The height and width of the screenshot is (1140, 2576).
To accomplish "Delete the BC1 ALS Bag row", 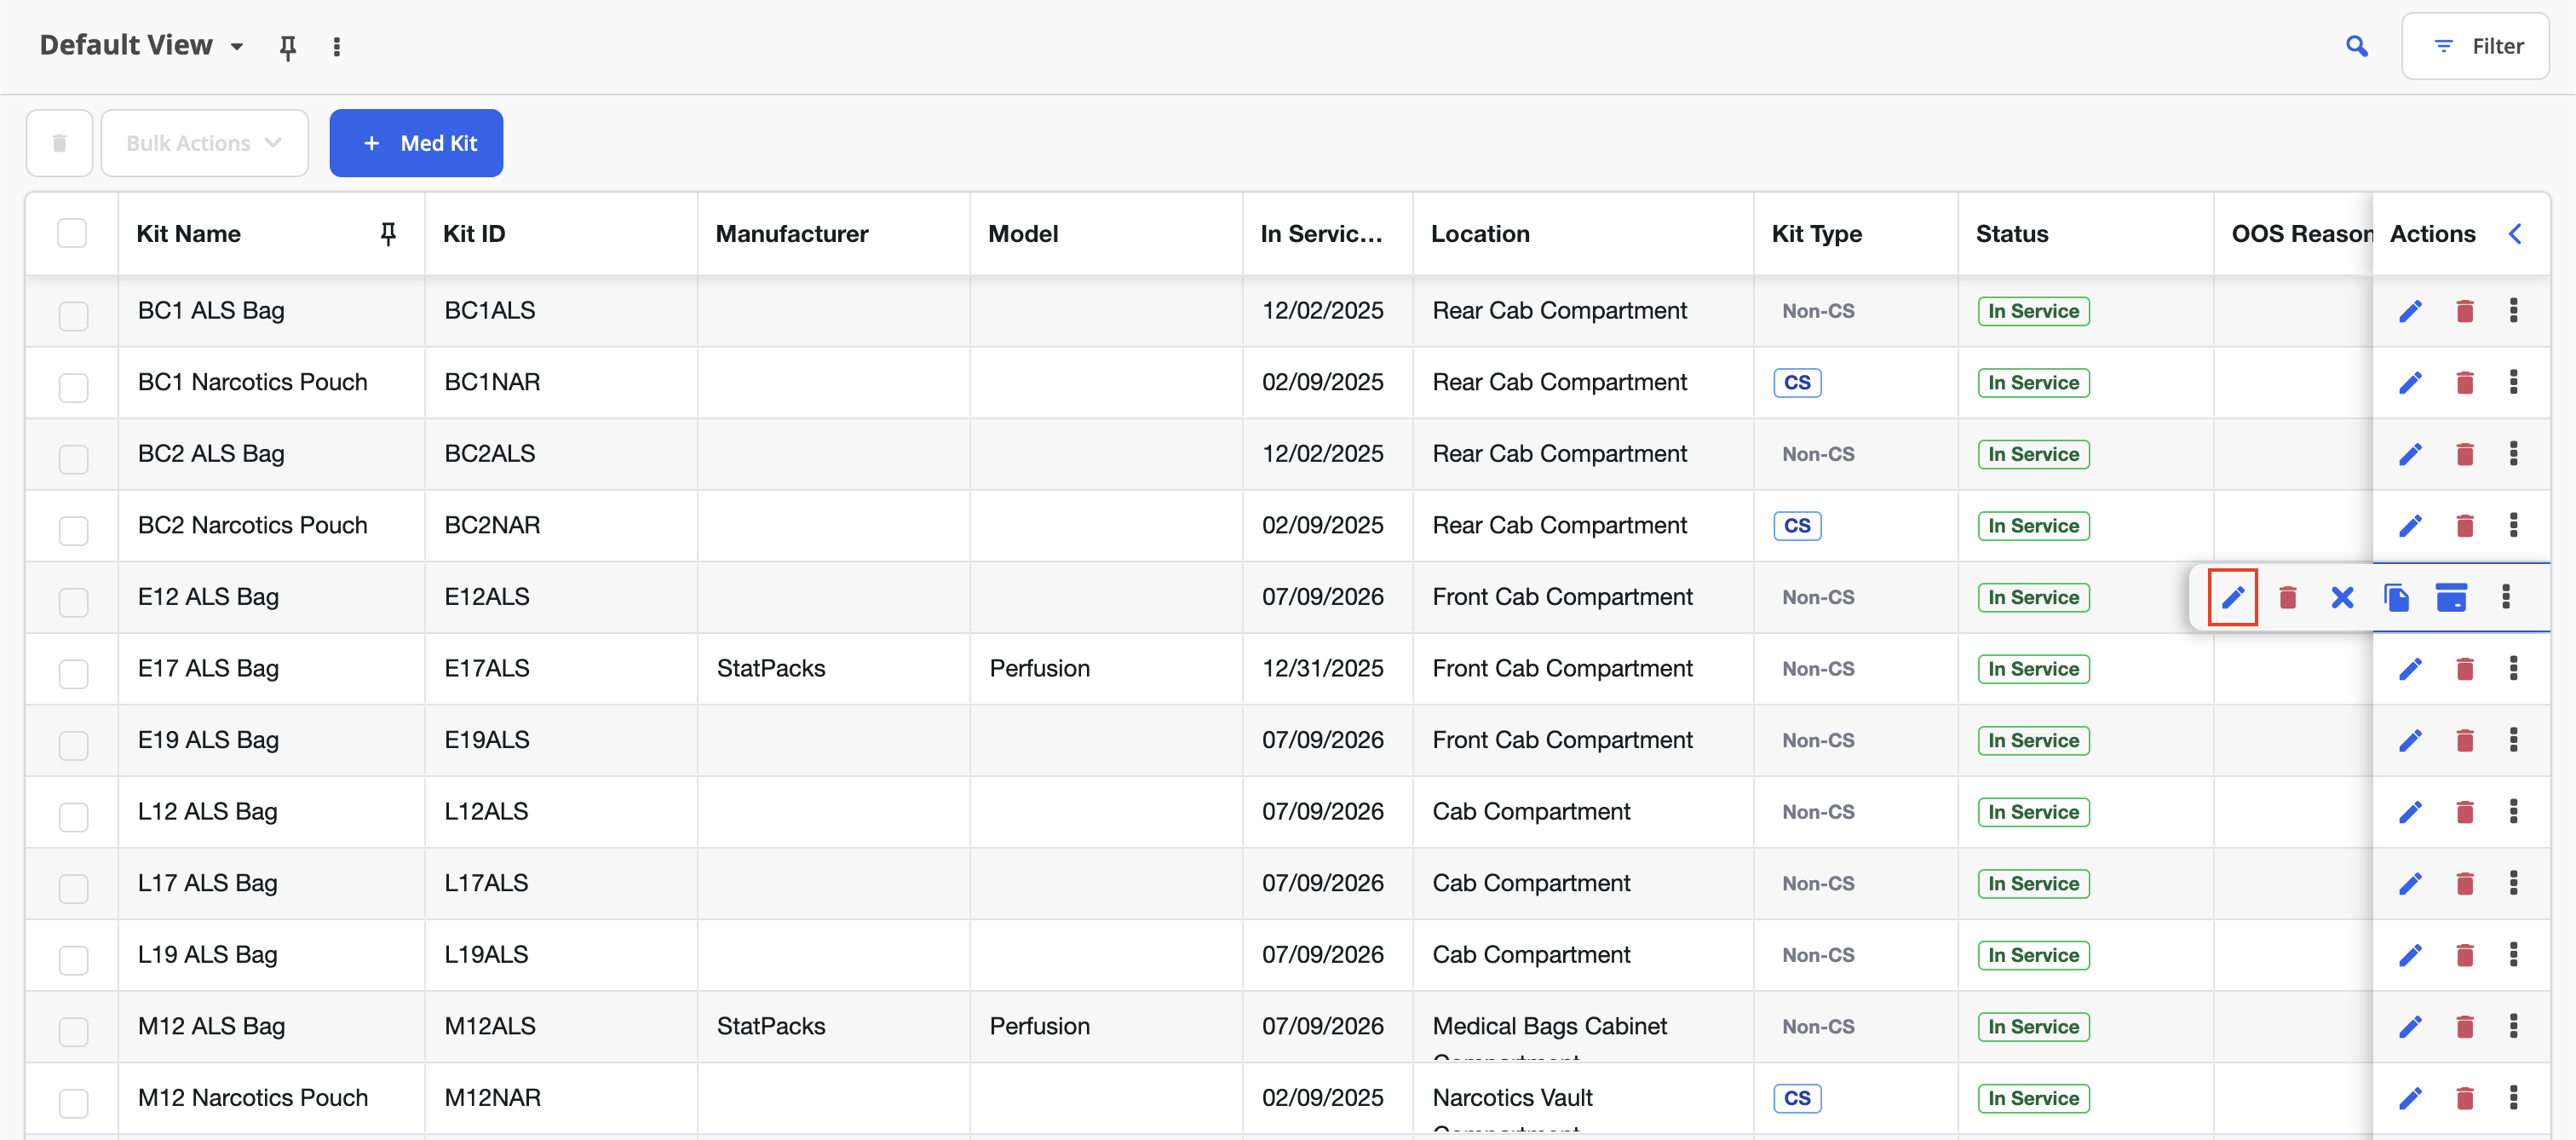I will point(2465,311).
